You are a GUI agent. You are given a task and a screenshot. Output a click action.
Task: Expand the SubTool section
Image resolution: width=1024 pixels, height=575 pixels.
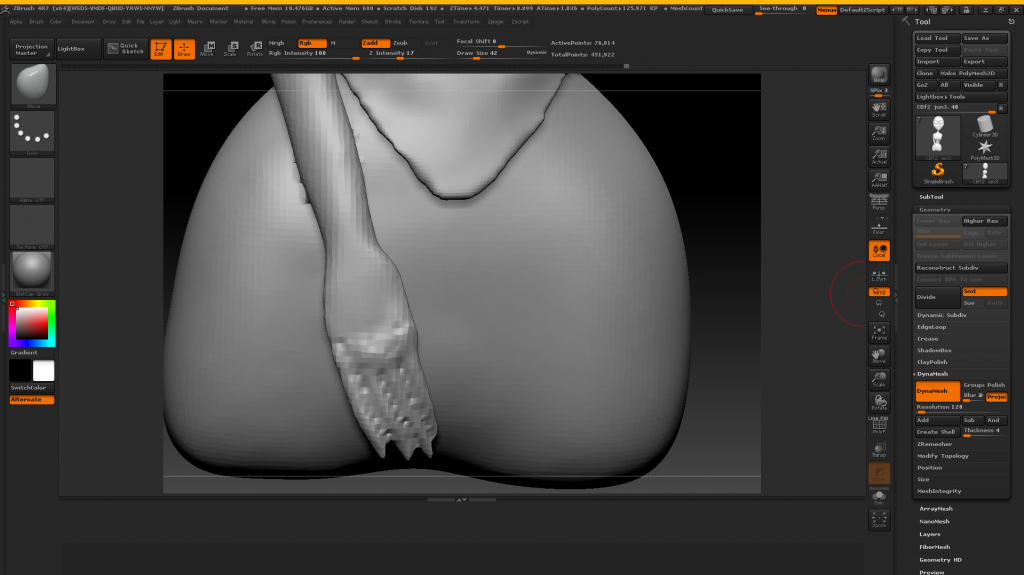coord(931,197)
